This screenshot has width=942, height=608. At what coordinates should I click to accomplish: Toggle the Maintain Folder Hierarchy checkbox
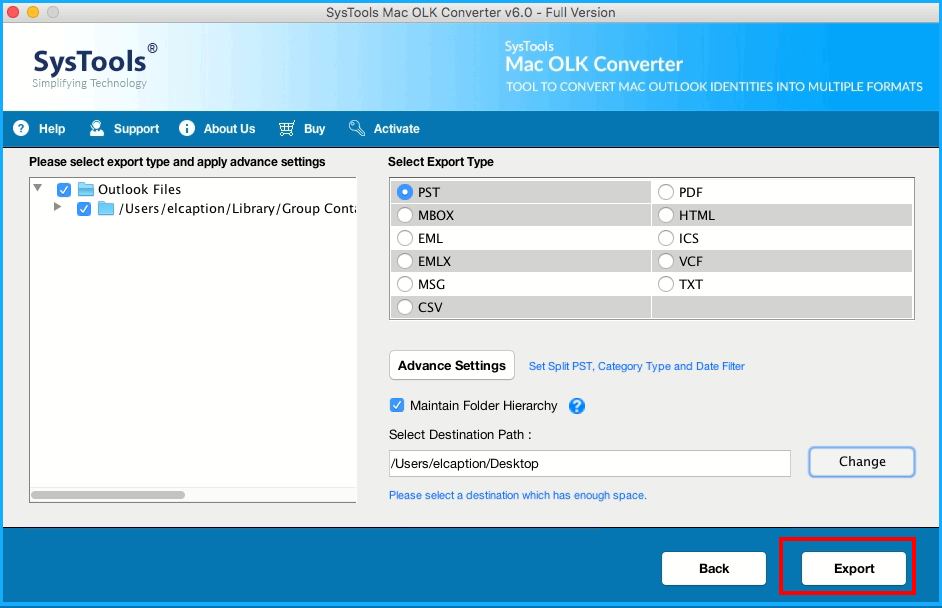click(x=397, y=406)
